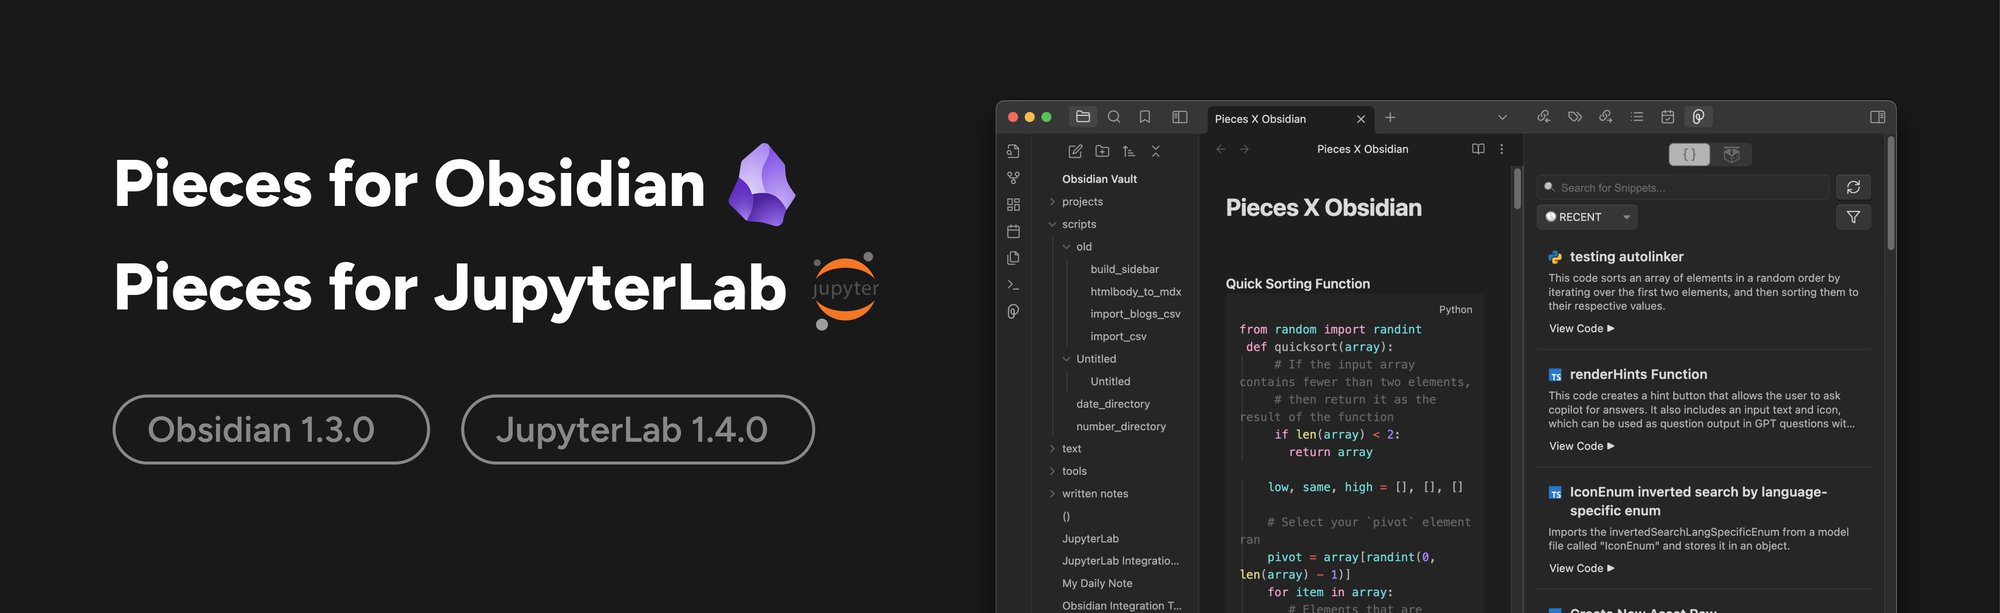
Task: Open the file explorer folder icon
Action: point(1083,117)
